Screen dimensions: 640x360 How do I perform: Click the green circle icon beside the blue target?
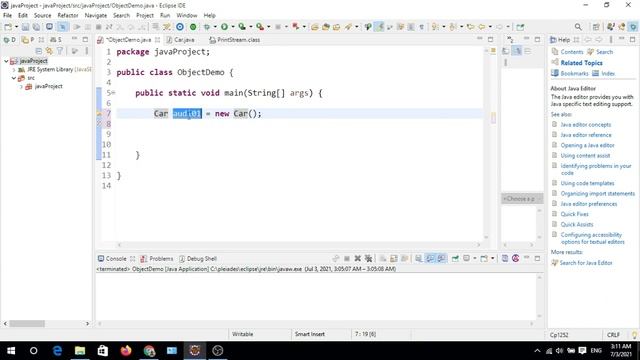[193, 27]
